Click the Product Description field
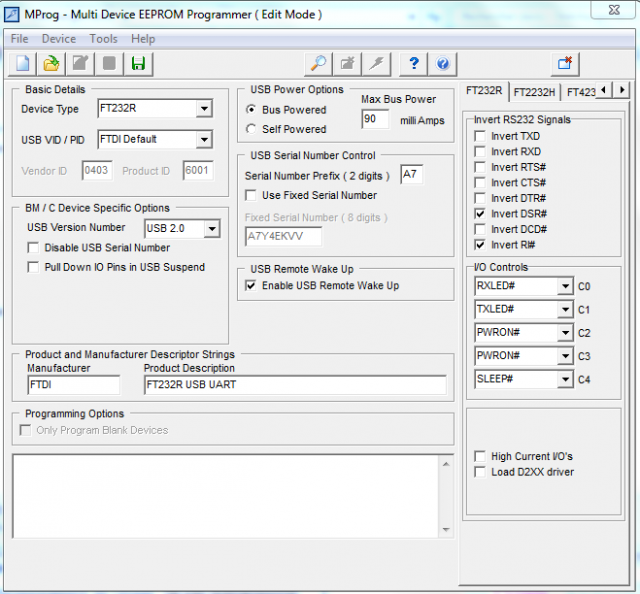Image resolution: width=640 pixels, height=594 pixels. point(295,385)
